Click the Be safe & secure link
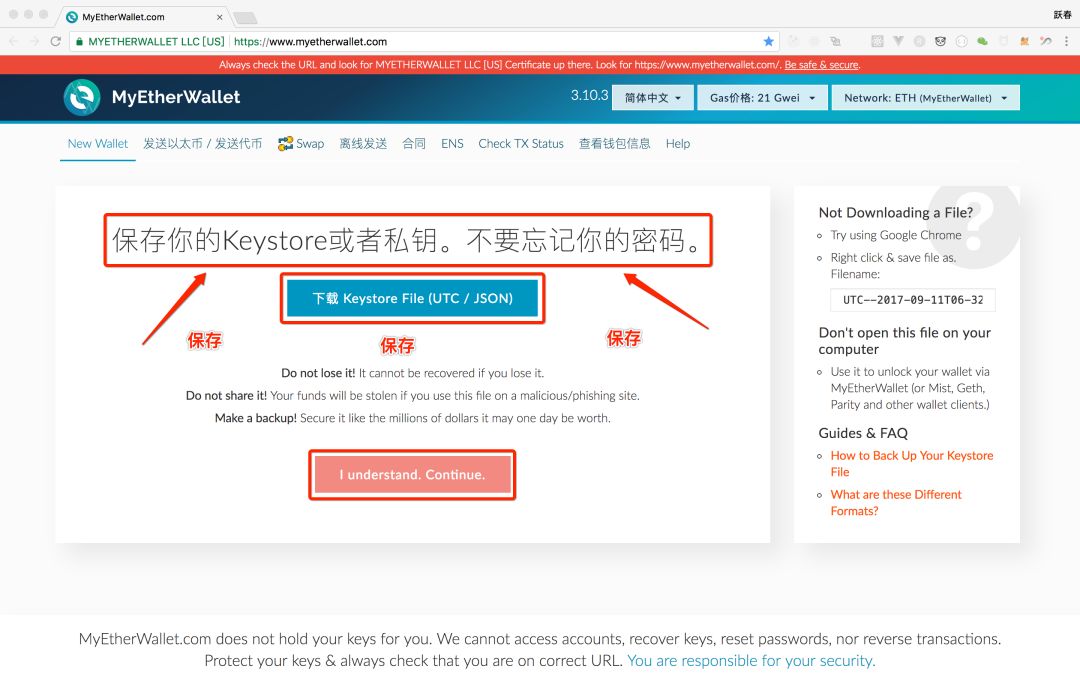 pyautogui.click(x=821, y=65)
